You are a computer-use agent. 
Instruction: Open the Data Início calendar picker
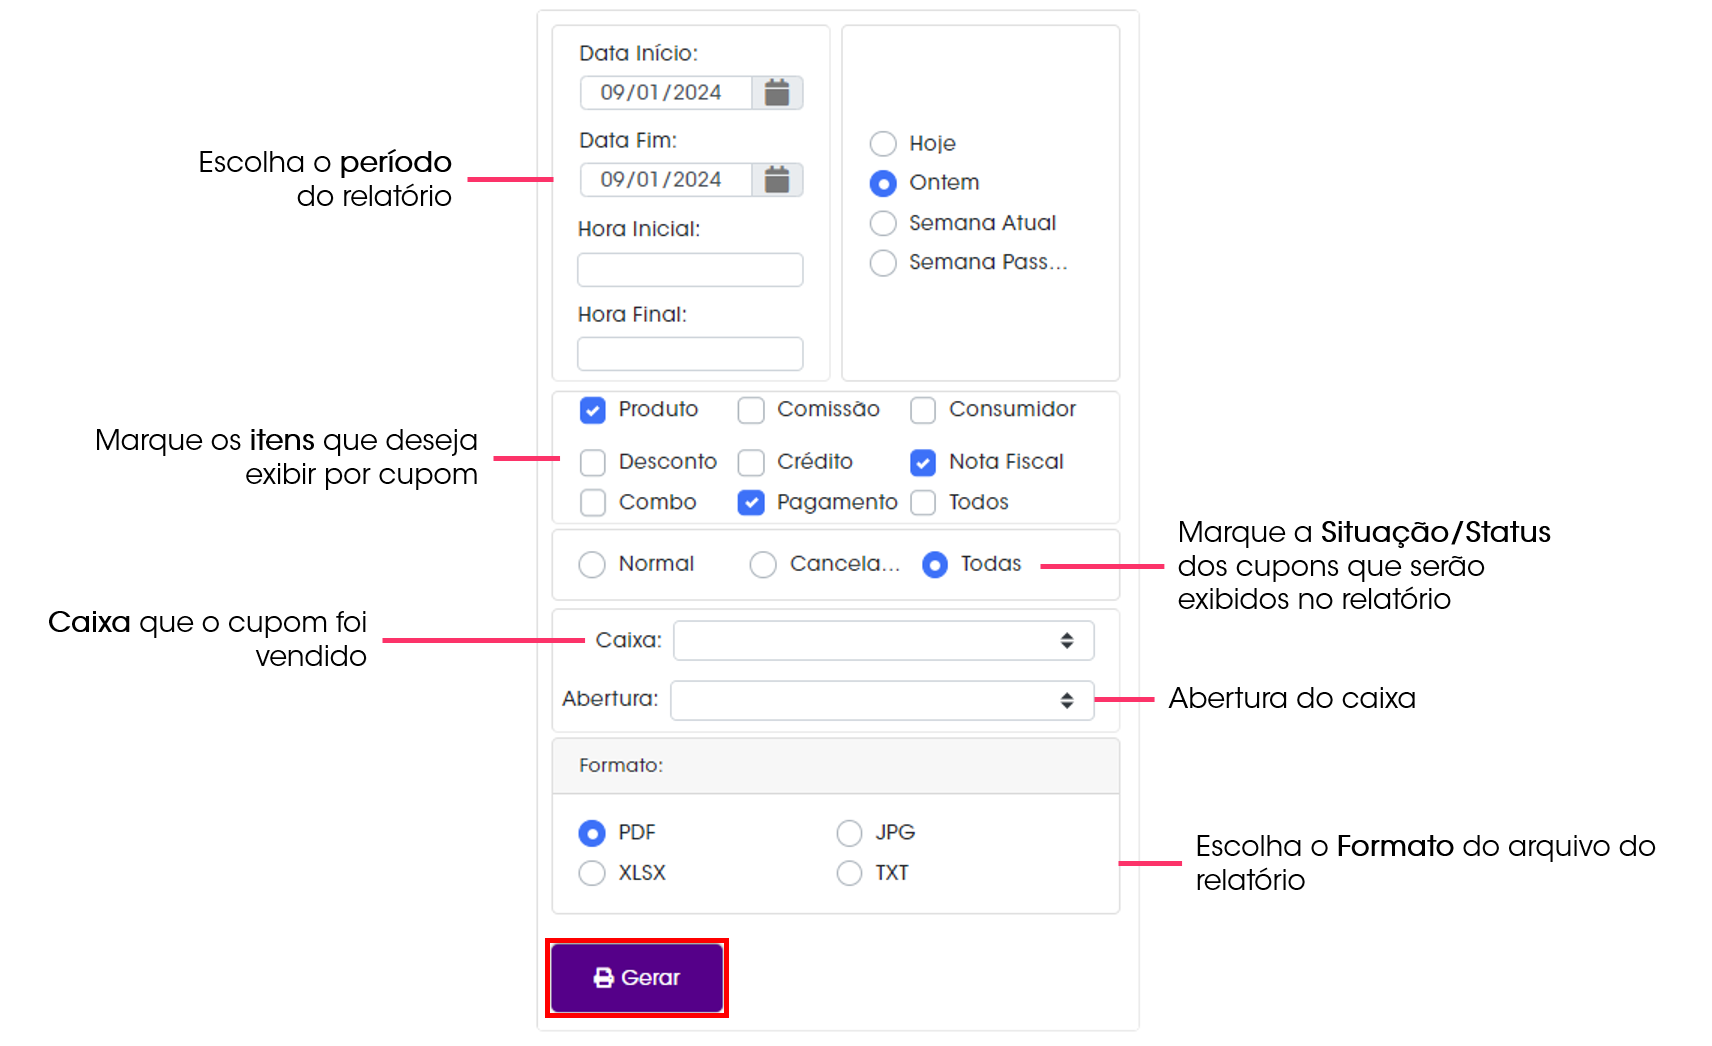click(777, 93)
